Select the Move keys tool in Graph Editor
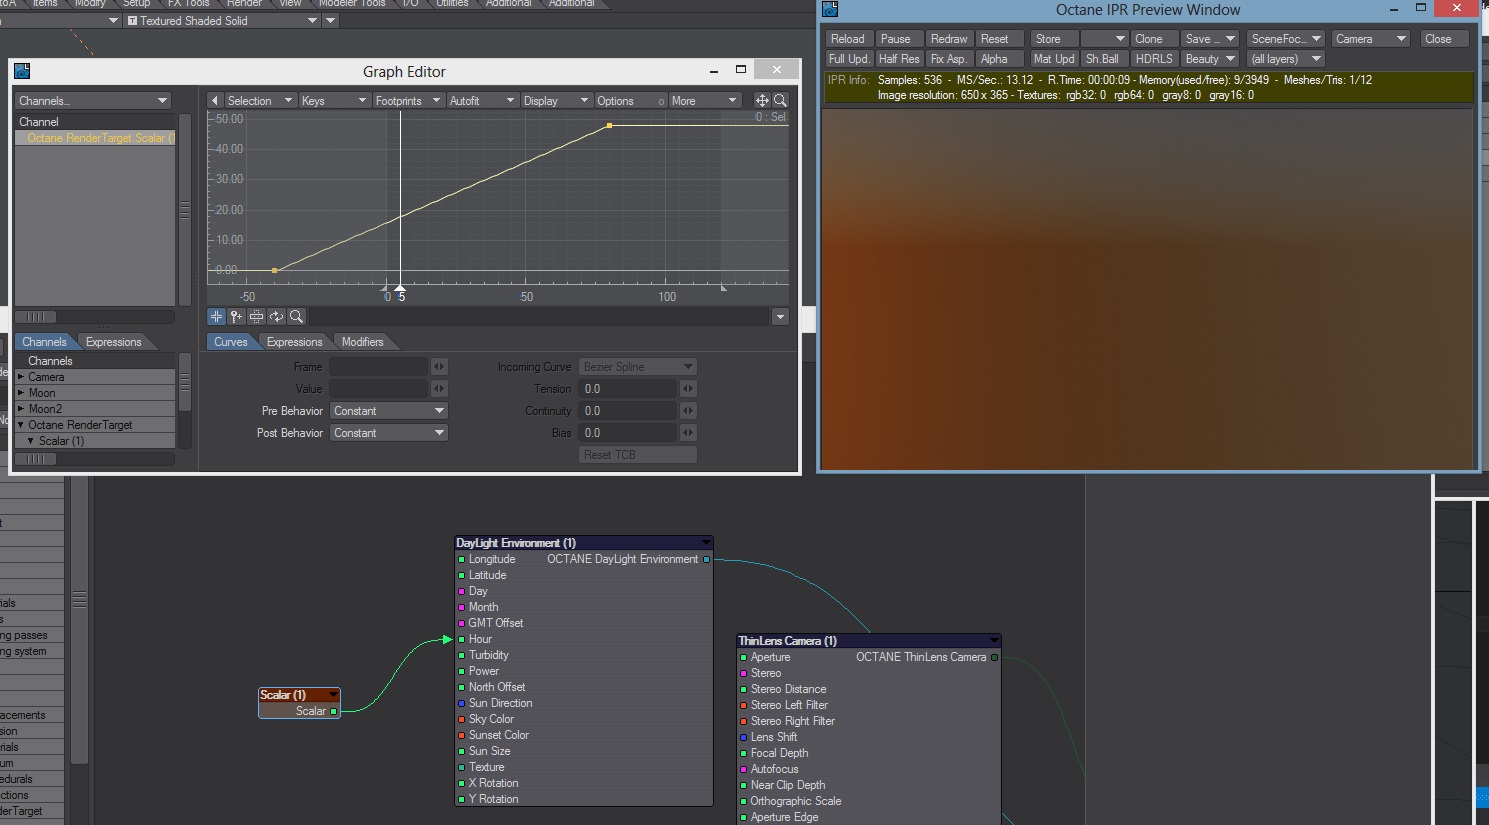 (216, 316)
